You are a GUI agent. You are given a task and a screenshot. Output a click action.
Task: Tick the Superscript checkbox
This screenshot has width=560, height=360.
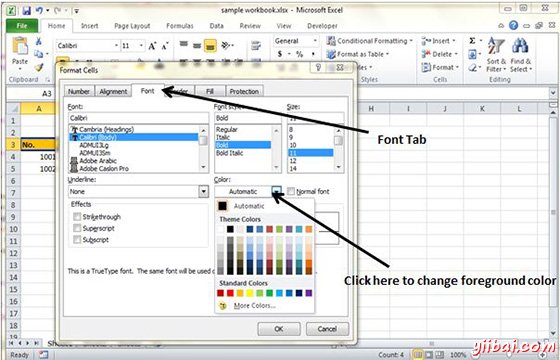tap(77, 228)
